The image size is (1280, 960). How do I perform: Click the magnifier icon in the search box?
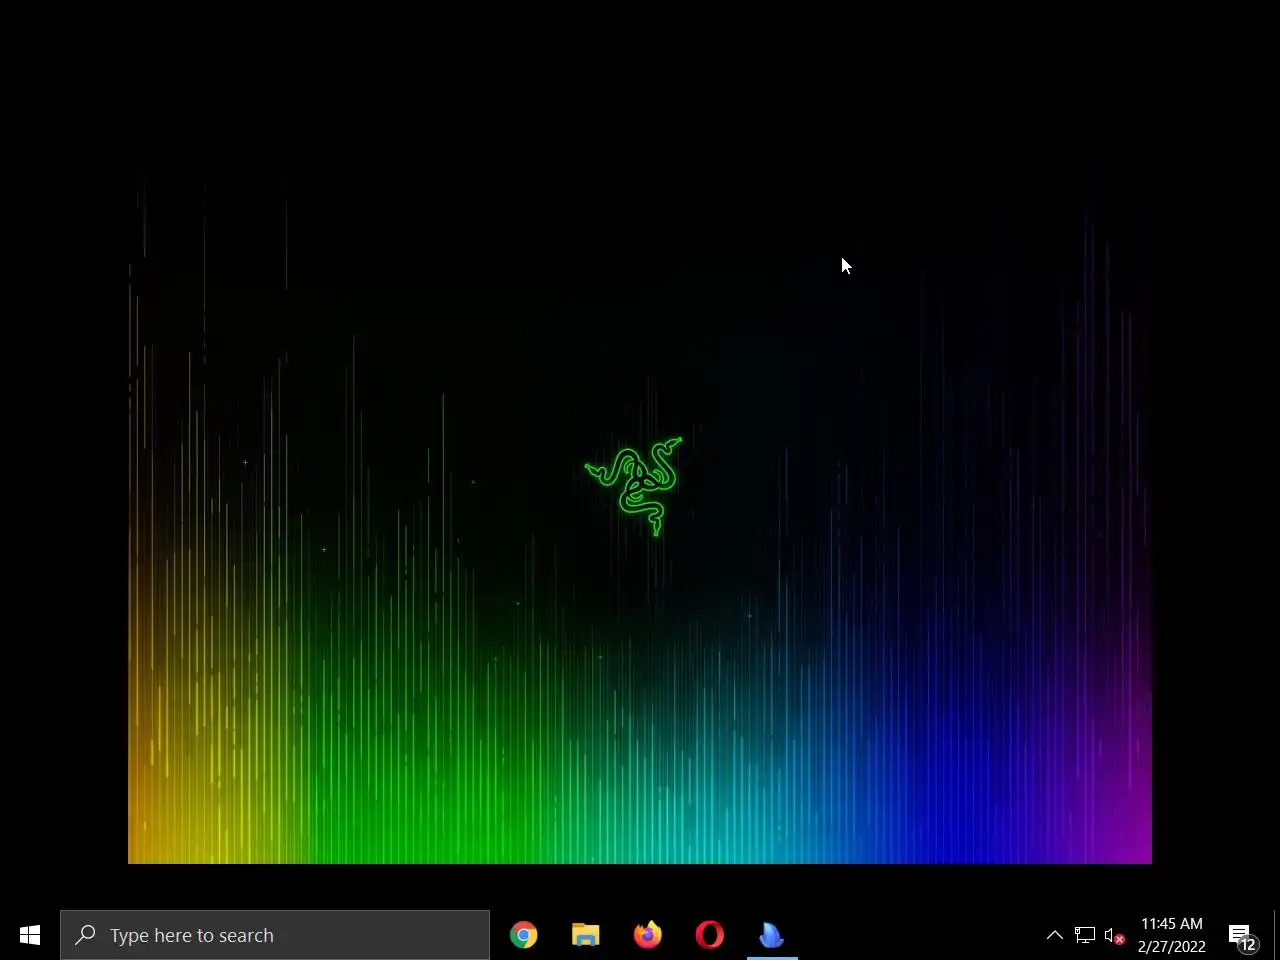pyautogui.click(x=86, y=935)
